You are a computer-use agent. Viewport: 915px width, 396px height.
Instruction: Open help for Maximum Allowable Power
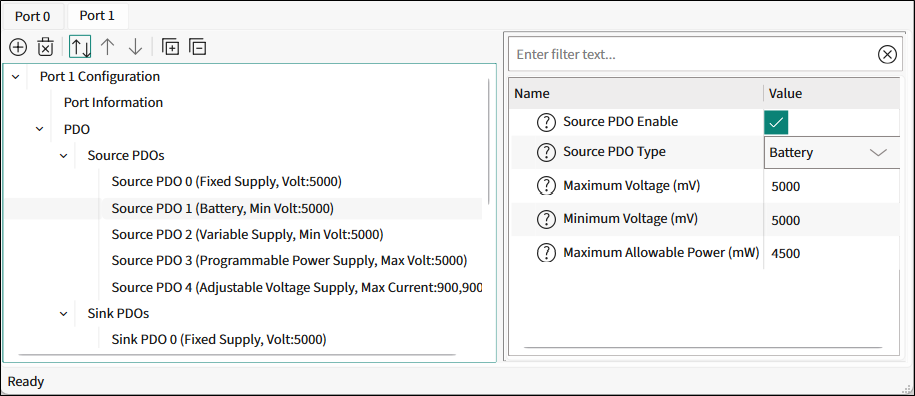click(546, 253)
